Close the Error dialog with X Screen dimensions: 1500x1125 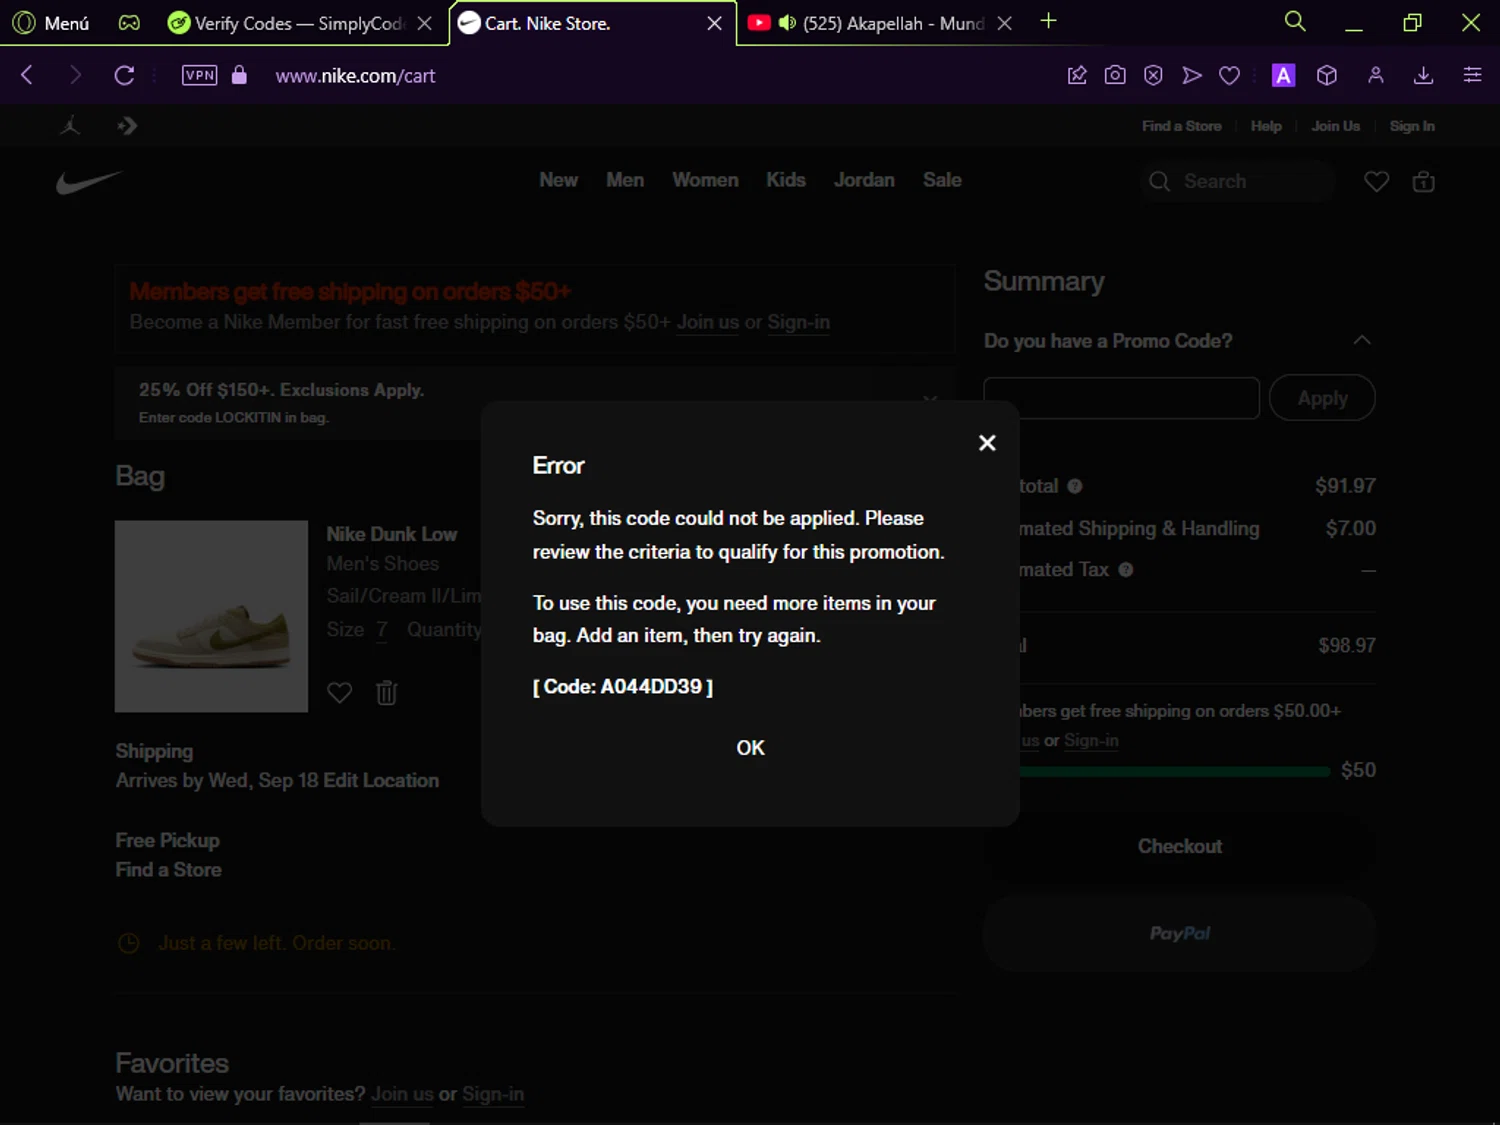[x=987, y=443]
